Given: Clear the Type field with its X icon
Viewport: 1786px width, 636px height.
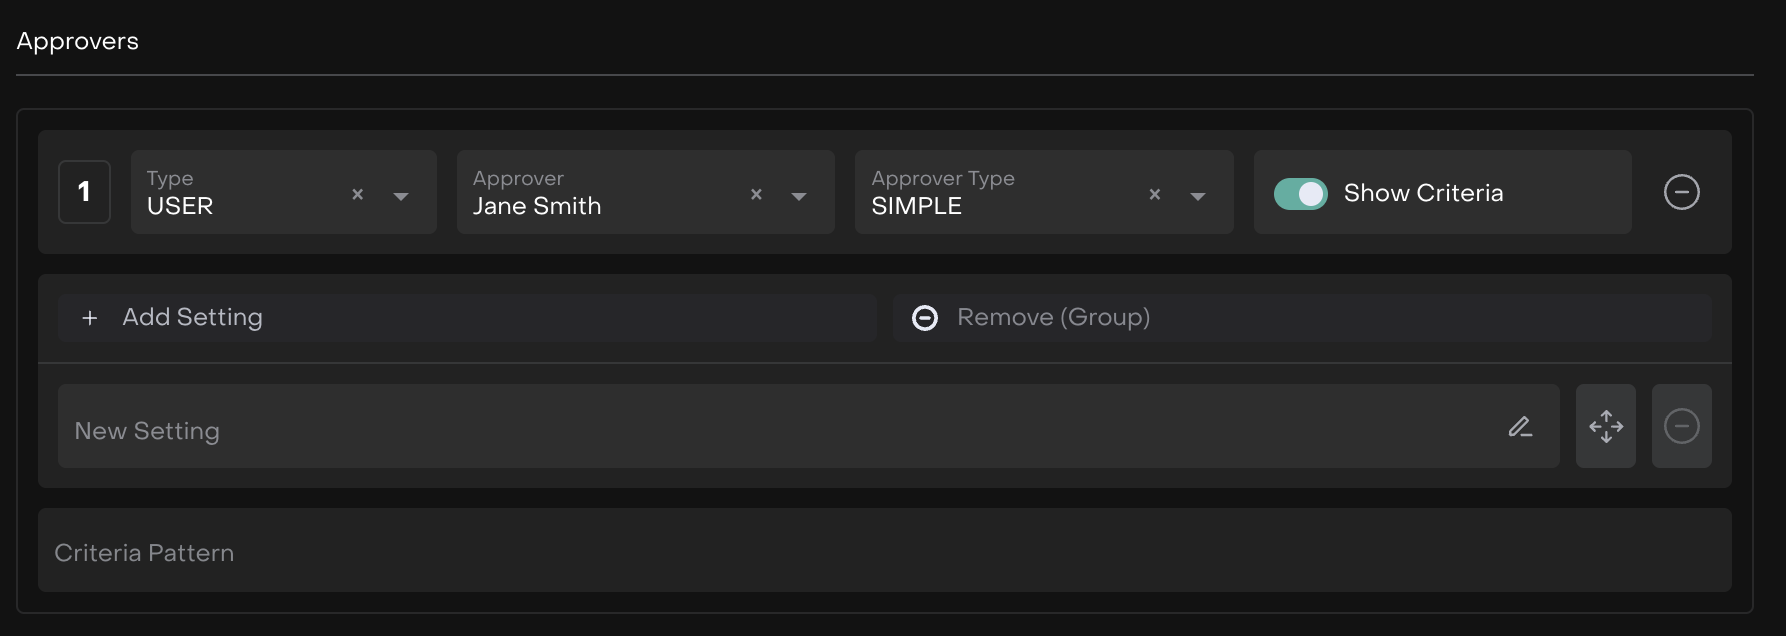Looking at the screenshot, I should 357,194.
